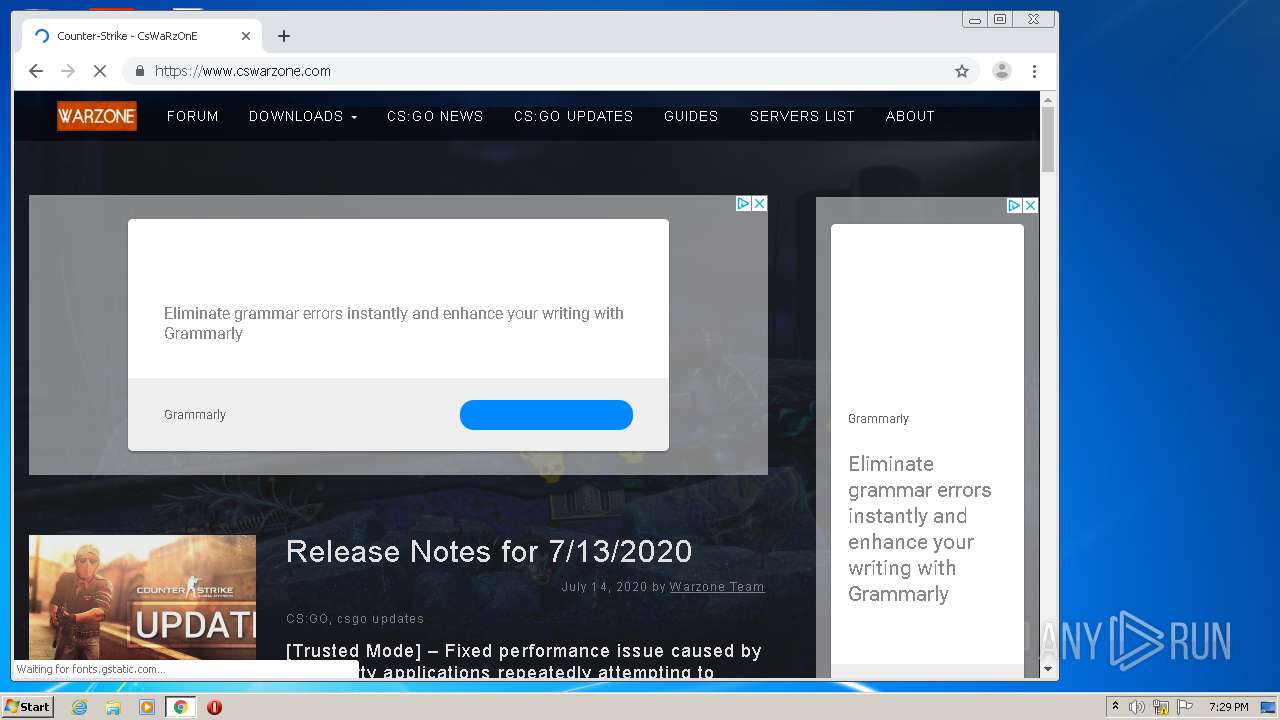This screenshot has width=1280, height=720.
Task: Click the blue Grammarly ad button
Action: coord(546,415)
